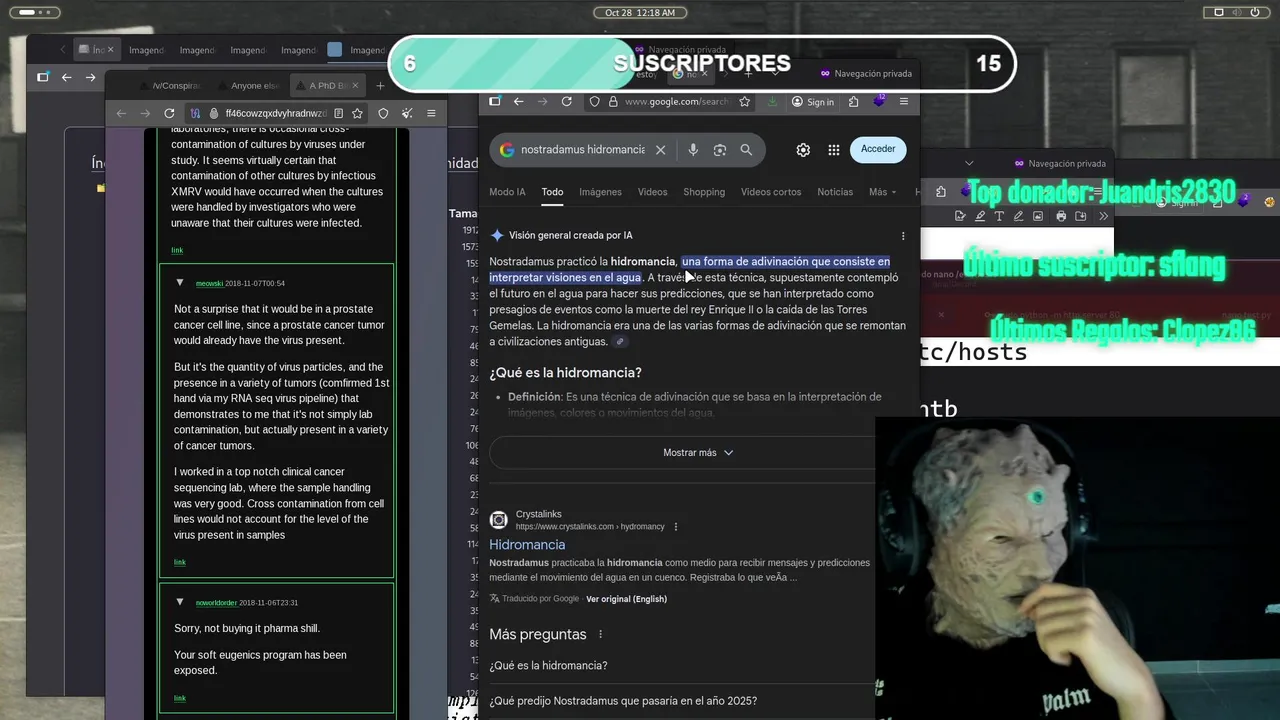Open noworldorder username link
The width and height of the screenshot is (1280, 720).
click(x=216, y=603)
